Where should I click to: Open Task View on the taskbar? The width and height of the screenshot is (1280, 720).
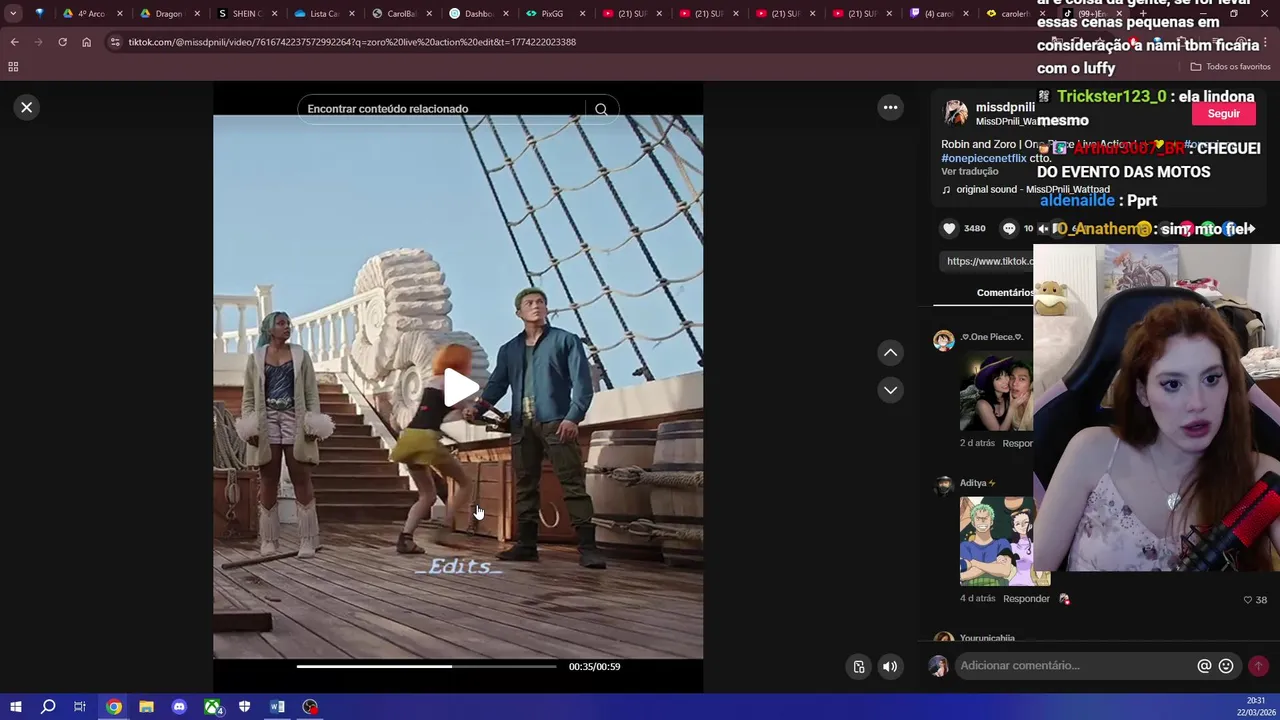[80, 707]
